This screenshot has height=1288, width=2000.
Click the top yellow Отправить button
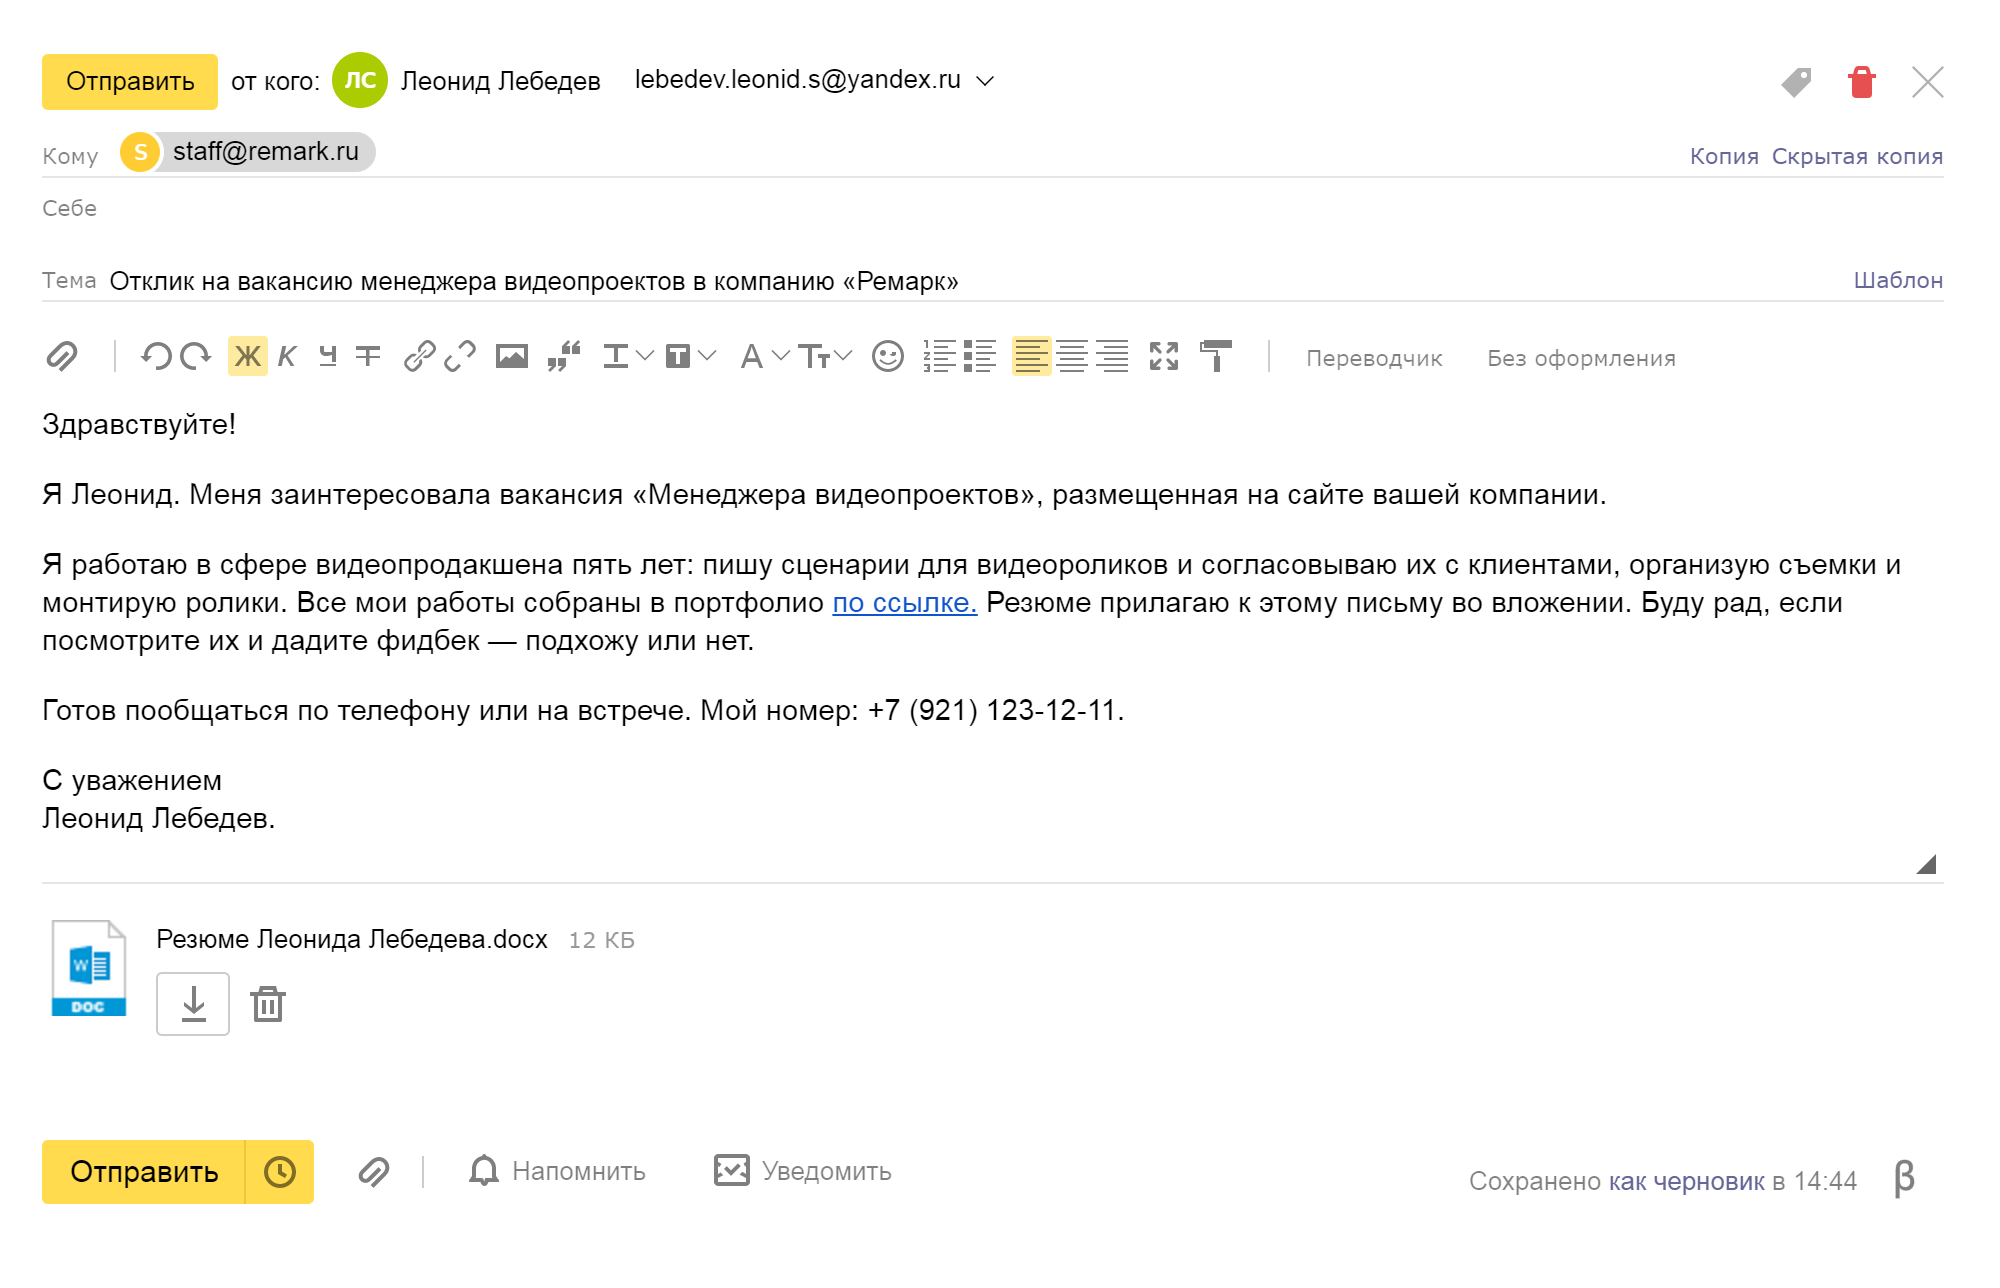pyautogui.click(x=130, y=81)
